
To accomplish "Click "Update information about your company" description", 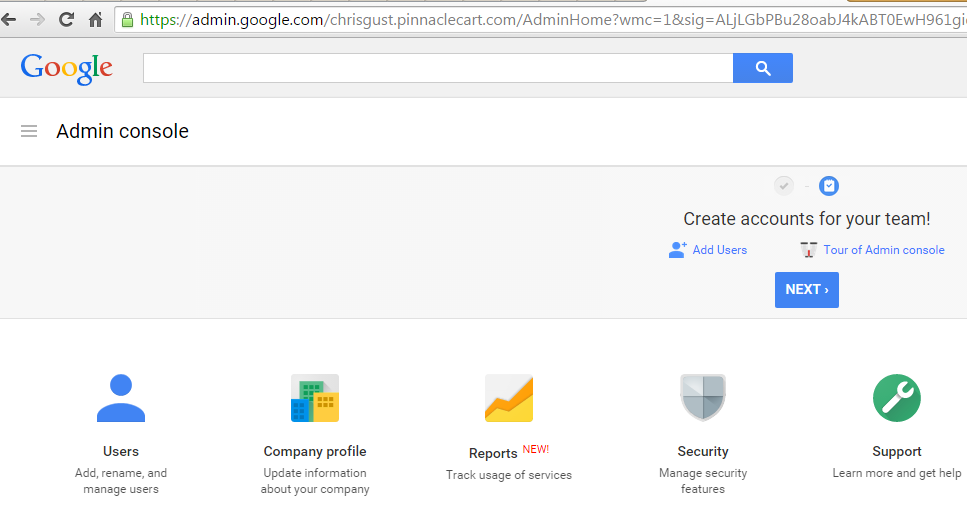I will [x=315, y=481].
